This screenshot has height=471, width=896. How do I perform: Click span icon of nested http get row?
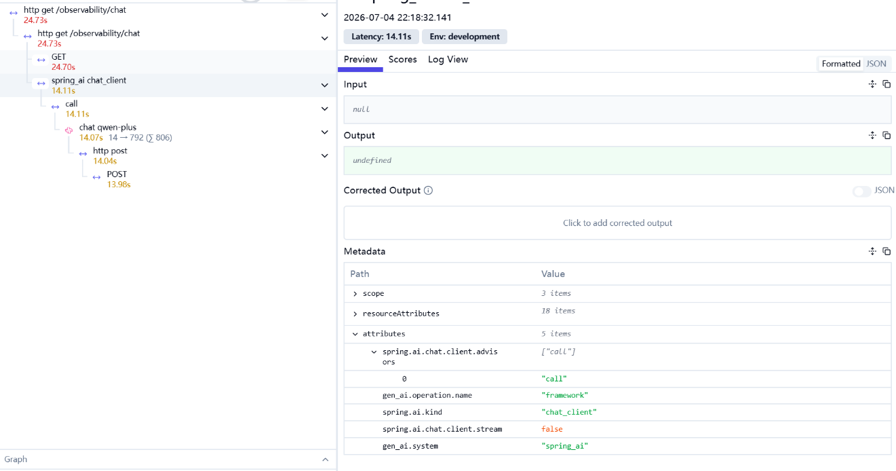[x=27, y=36]
